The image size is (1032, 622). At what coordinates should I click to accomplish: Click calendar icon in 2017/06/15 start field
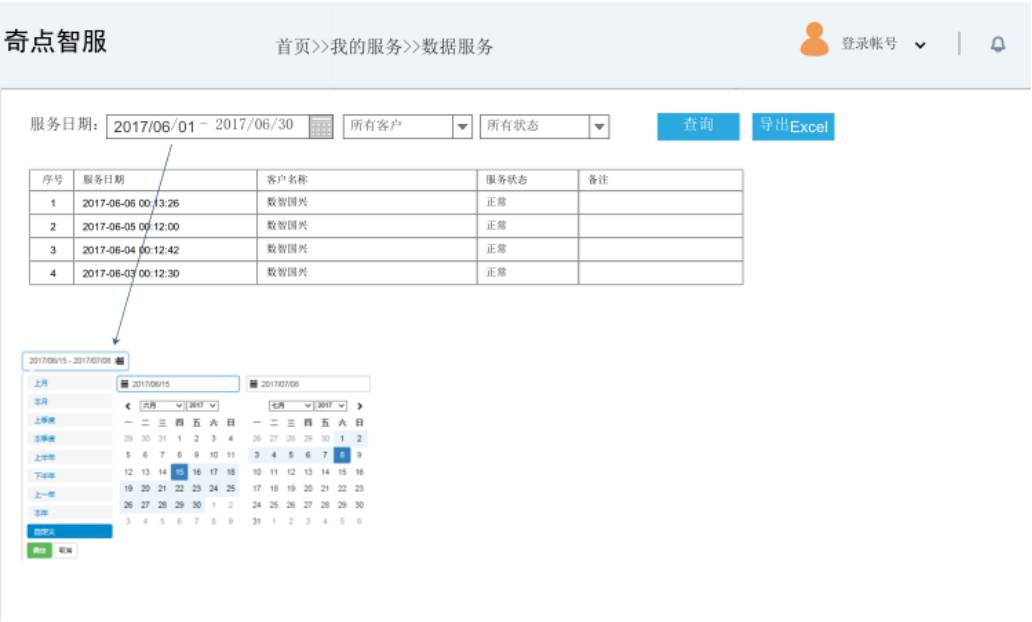pos(124,384)
